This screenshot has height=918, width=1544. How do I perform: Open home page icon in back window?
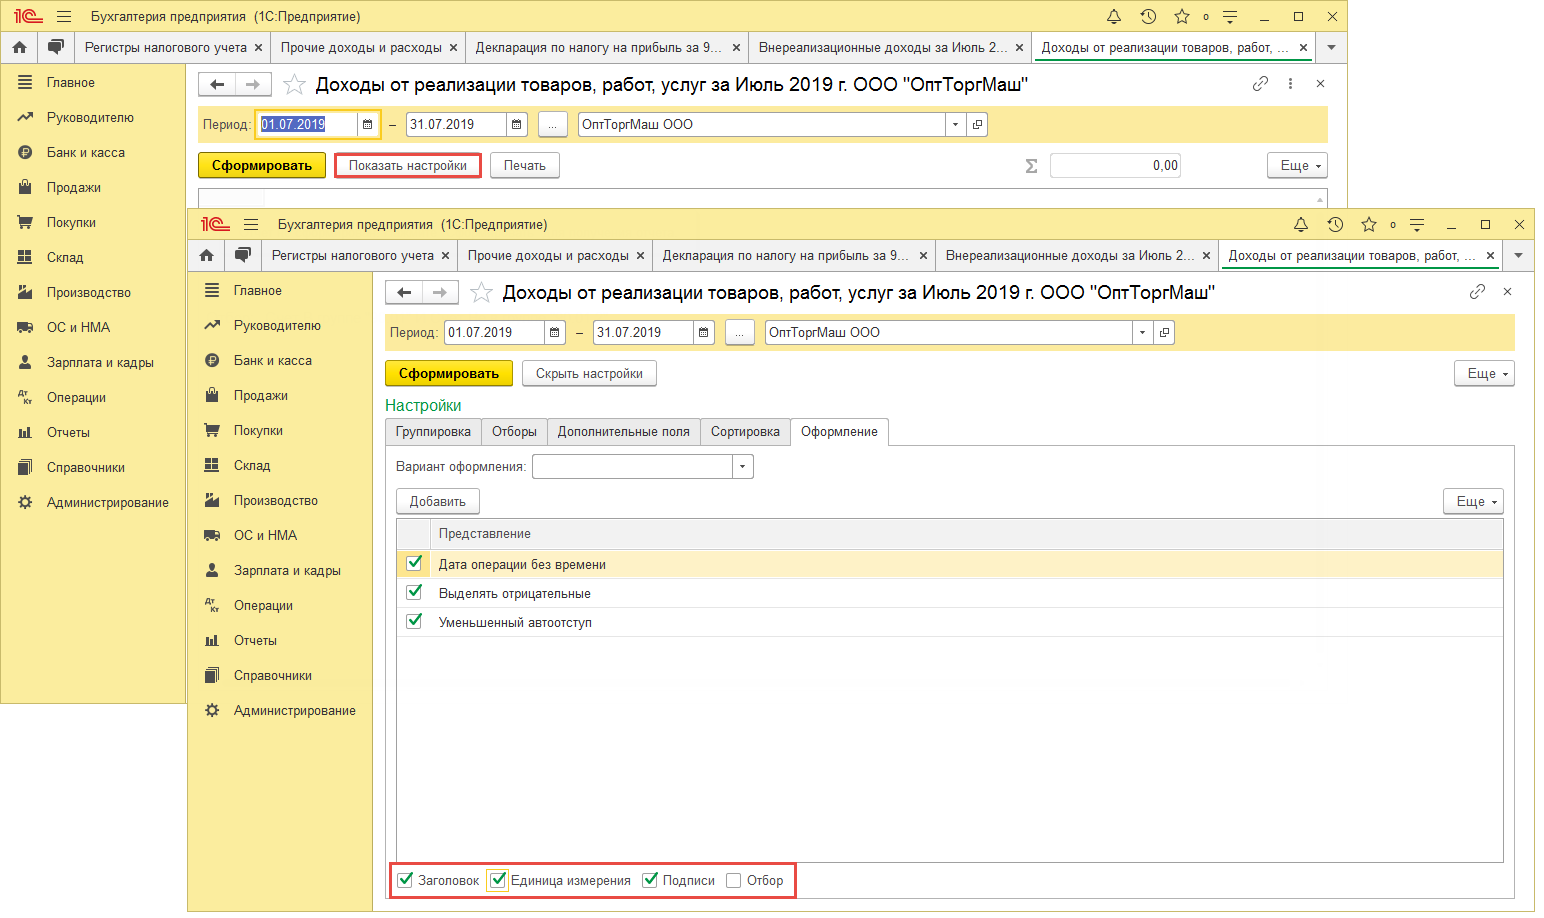[19, 48]
